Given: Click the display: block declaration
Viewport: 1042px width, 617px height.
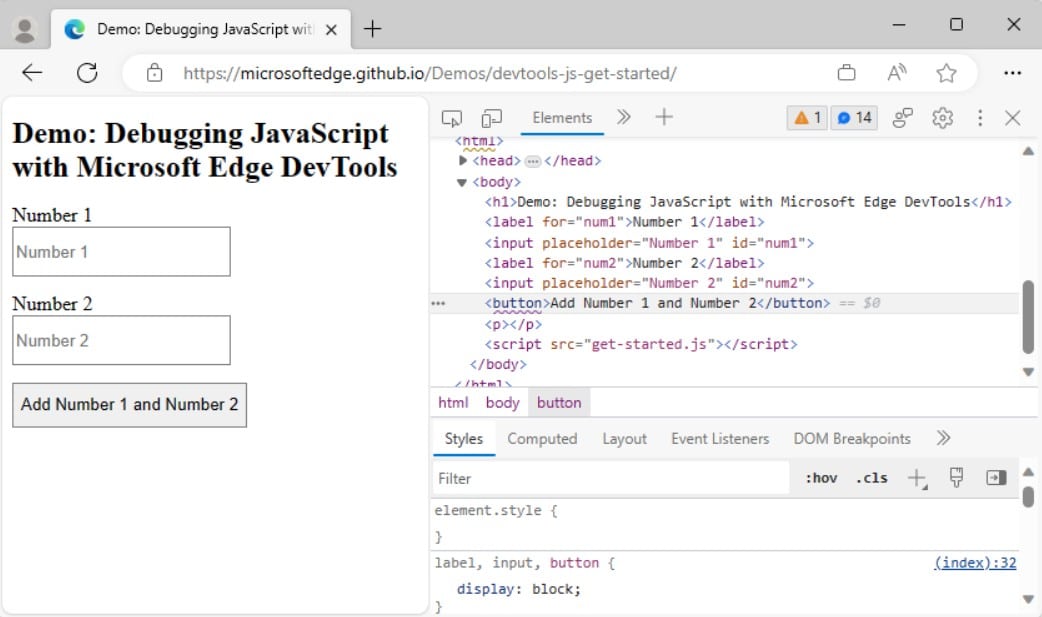Looking at the screenshot, I should (x=518, y=588).
